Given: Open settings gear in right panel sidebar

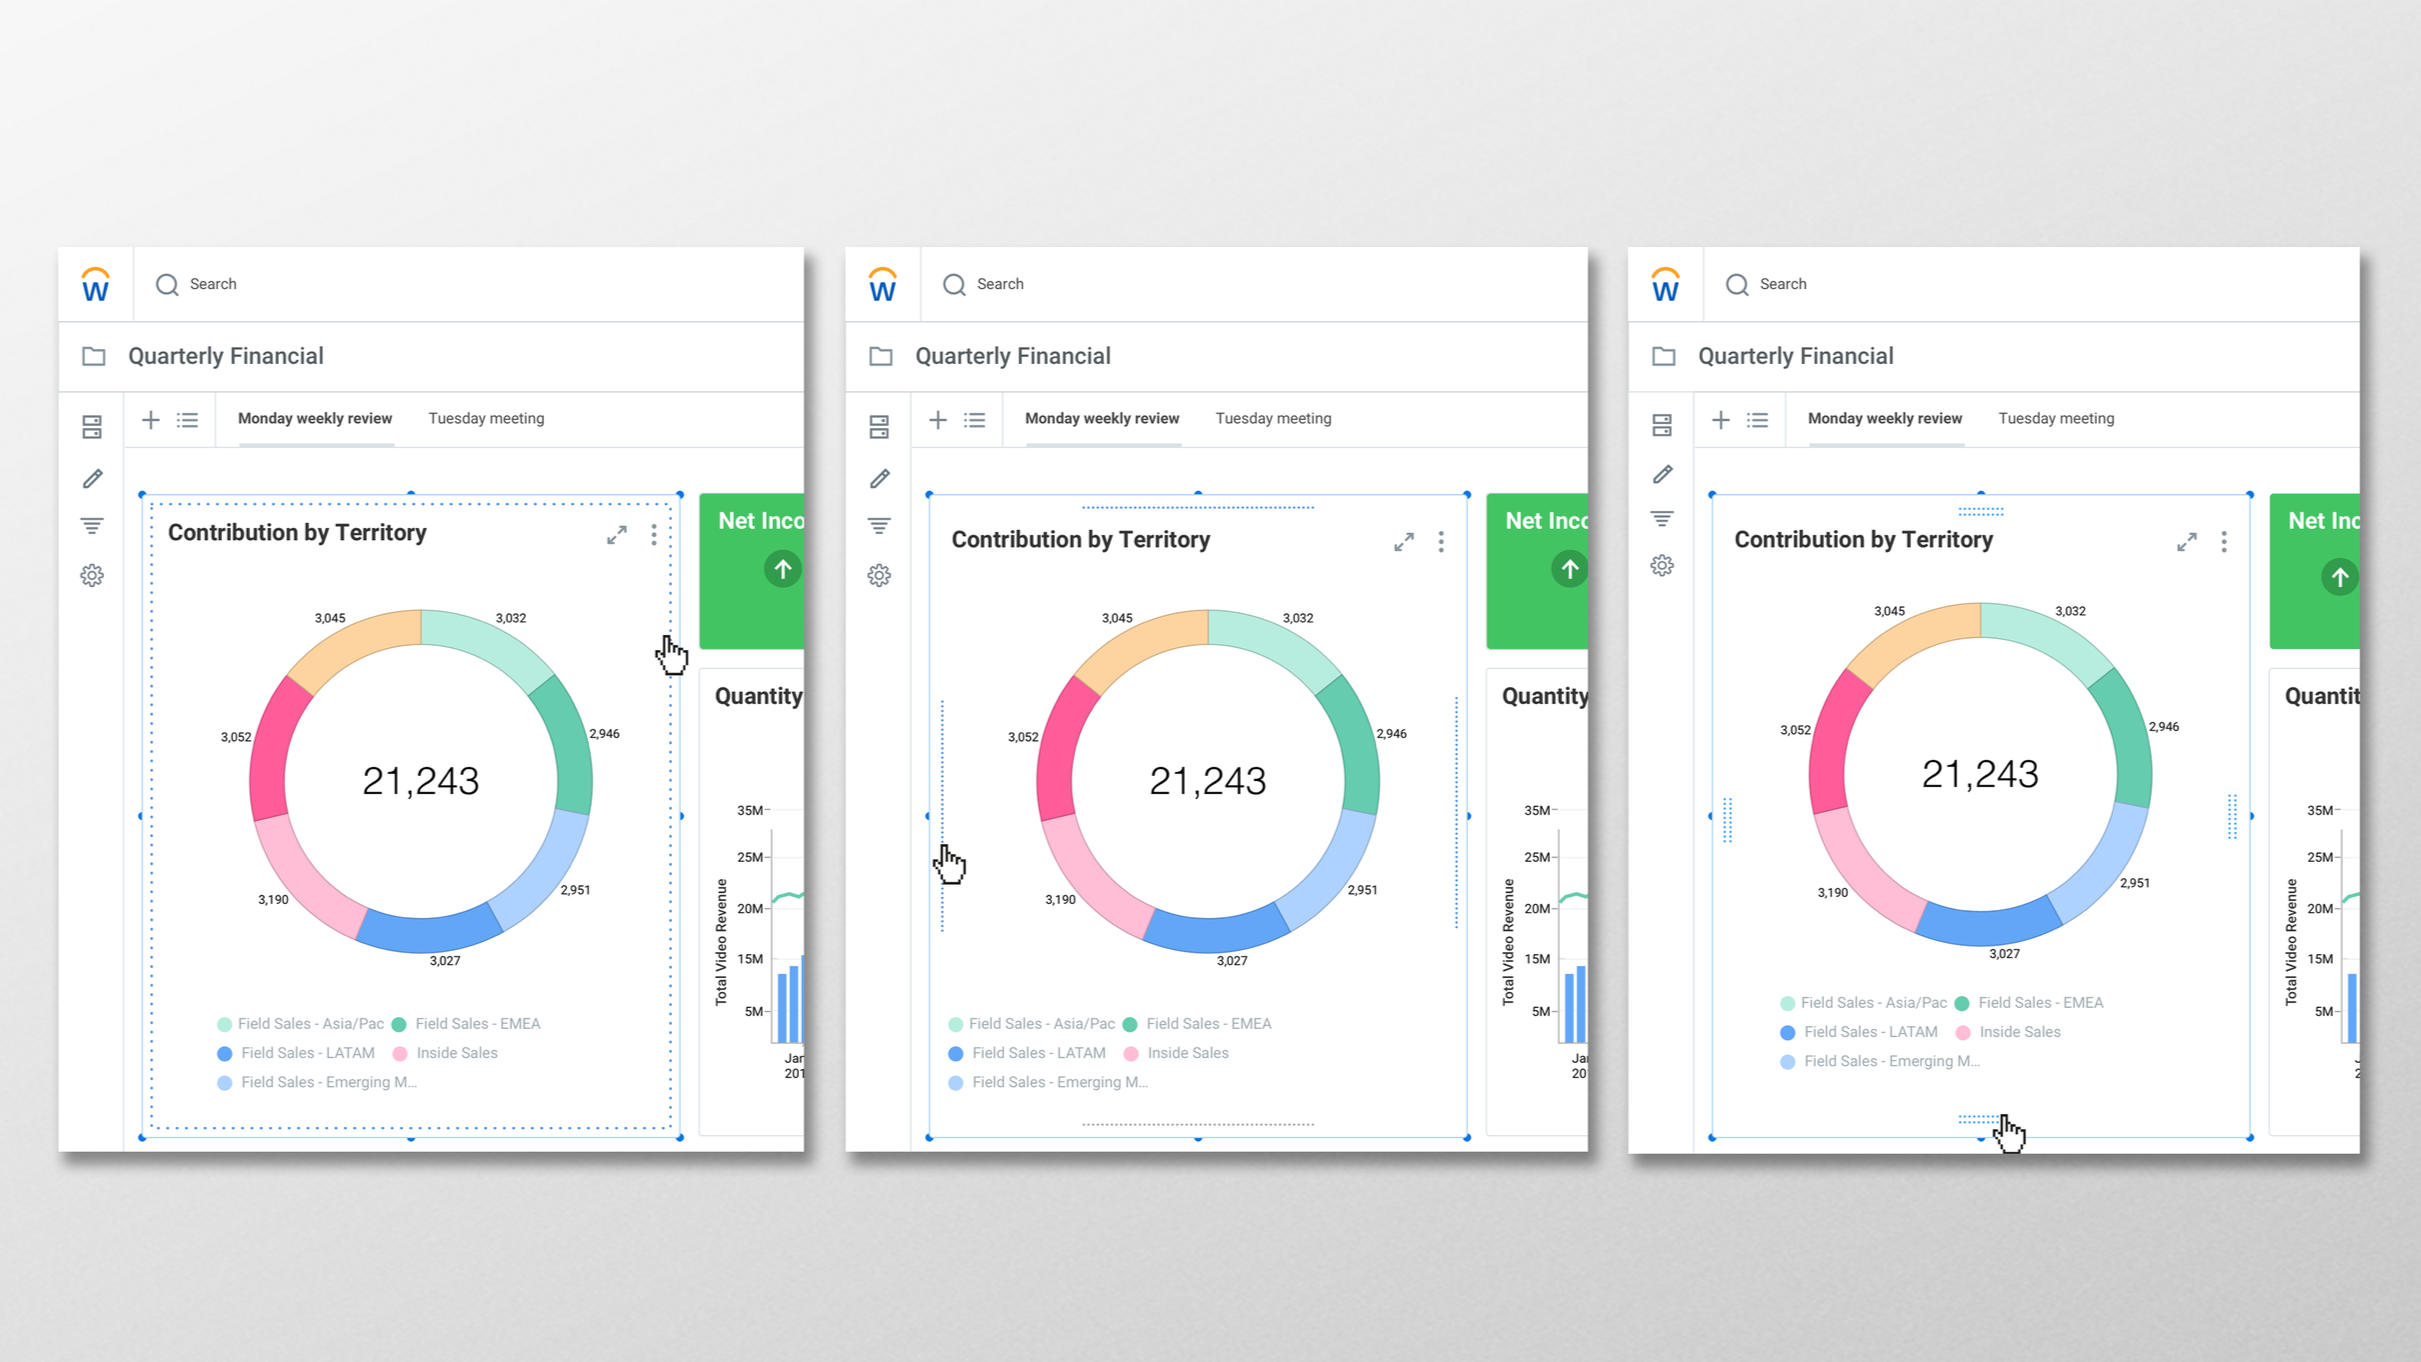Looking at the screenshot, I should [1662, 566].
